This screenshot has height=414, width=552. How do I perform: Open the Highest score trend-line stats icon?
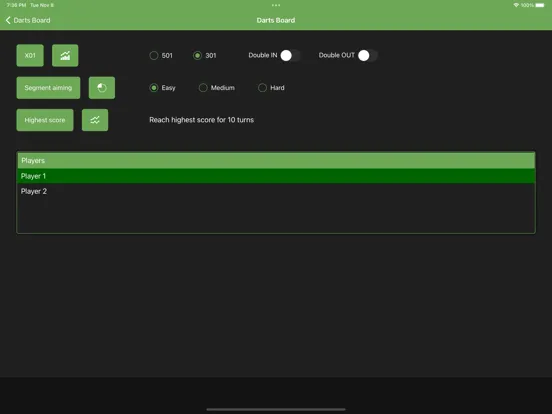click(x=95, y=120)
